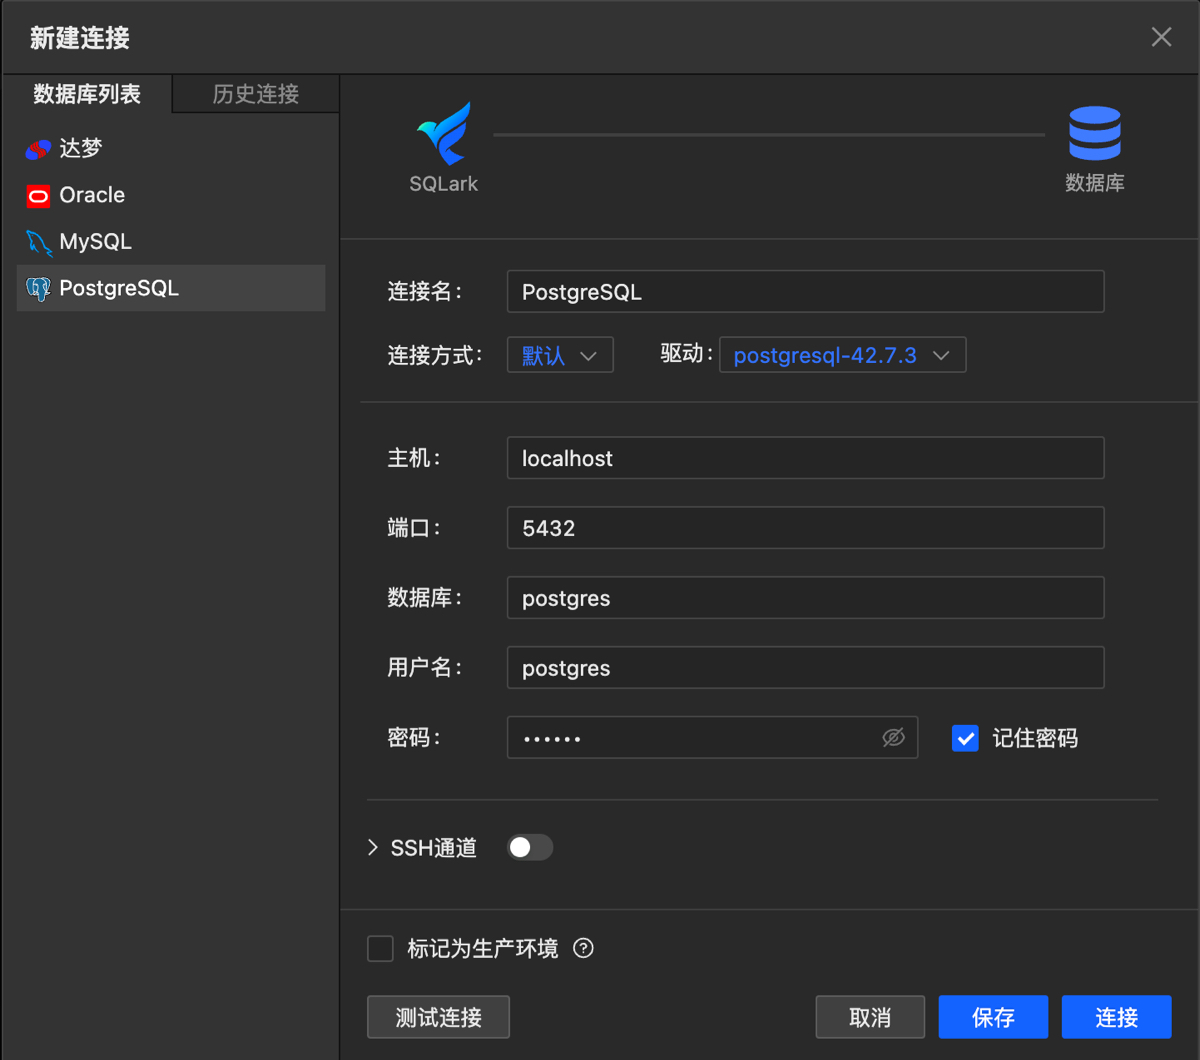Click the 取消 button

pos(870,1017)
